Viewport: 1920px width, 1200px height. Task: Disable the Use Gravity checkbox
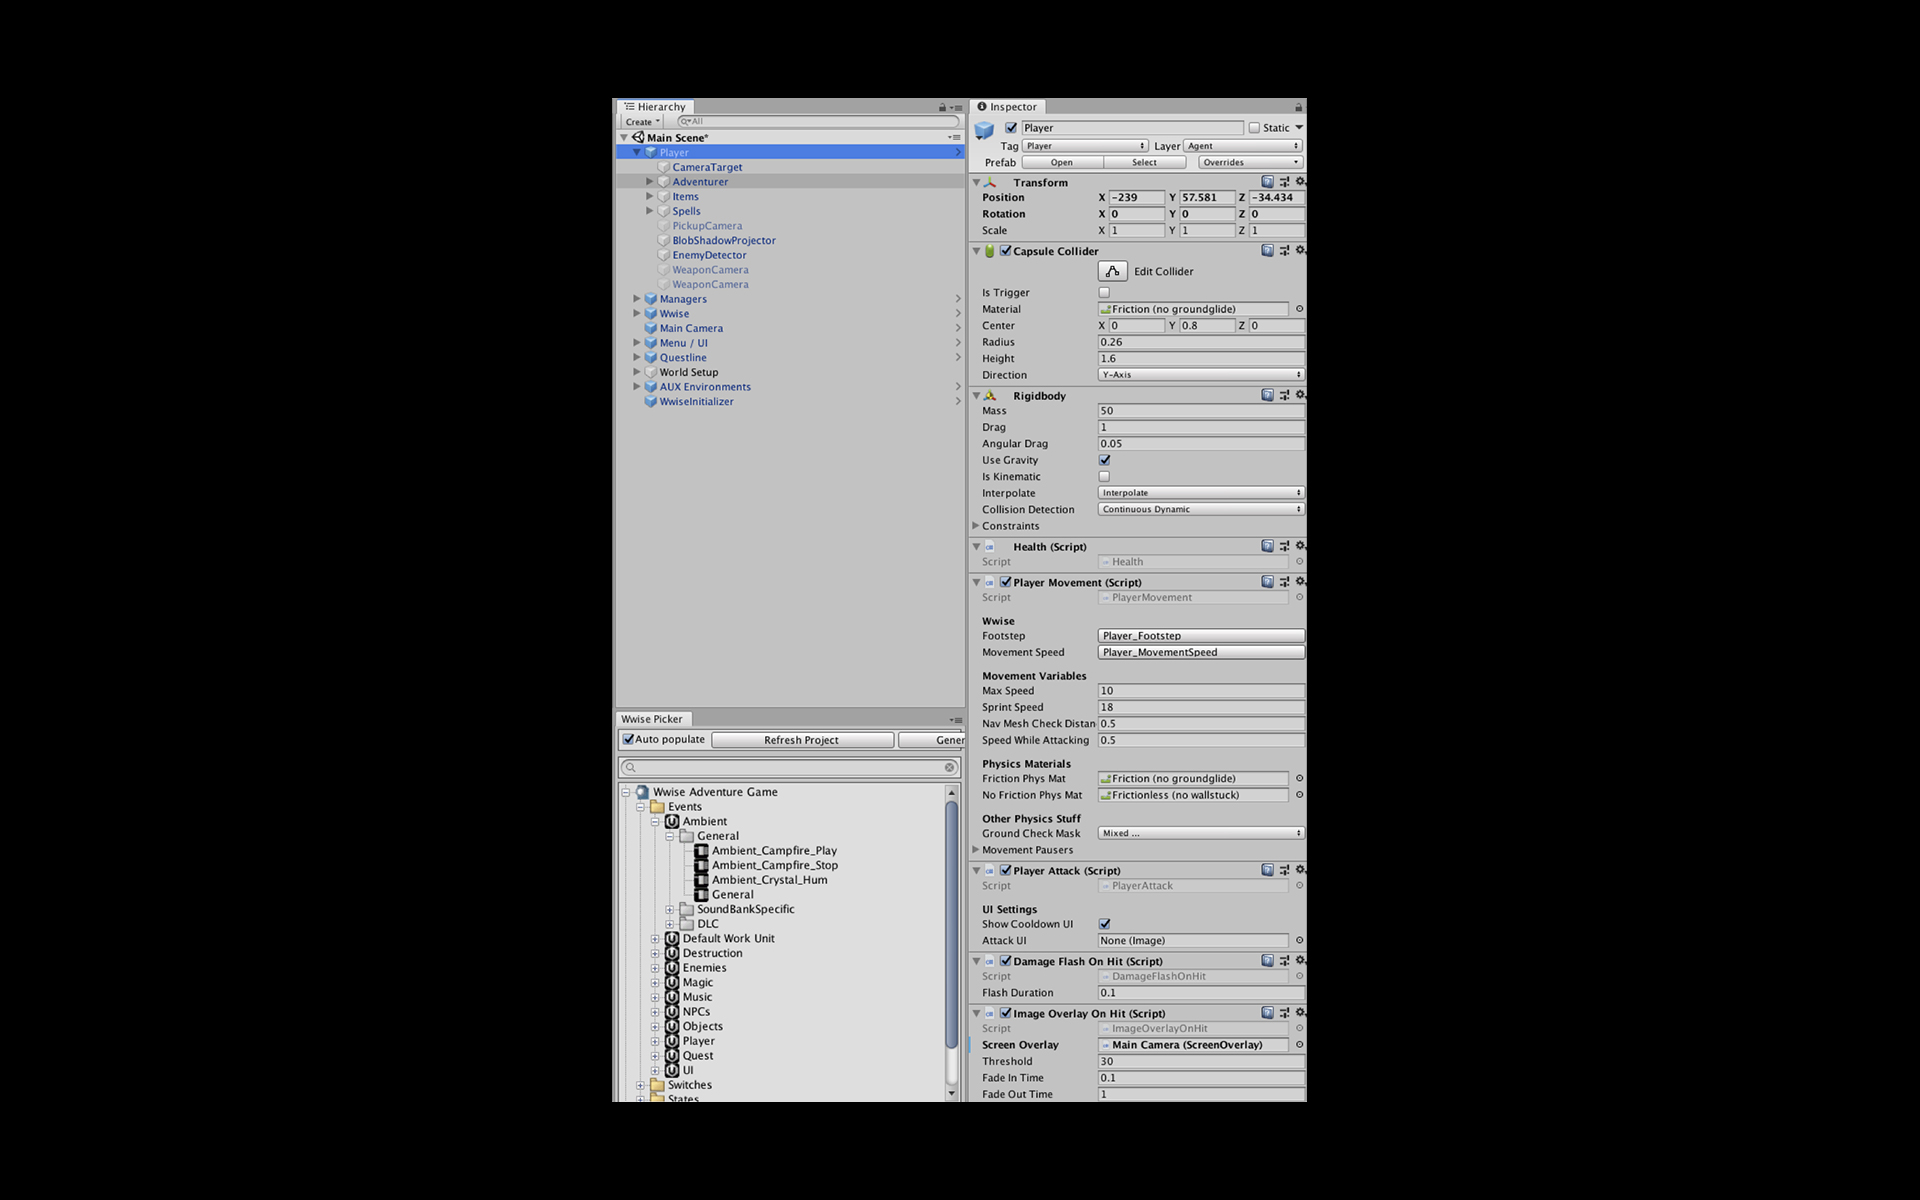[1104, 460]
